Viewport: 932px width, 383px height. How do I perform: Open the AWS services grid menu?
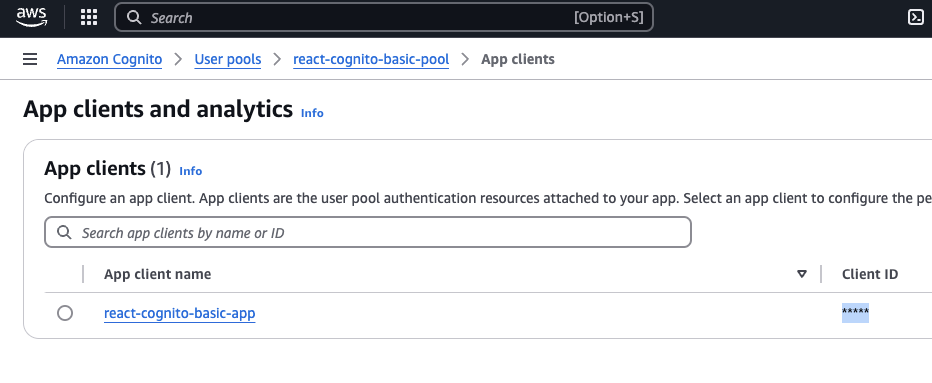(89, 17)
